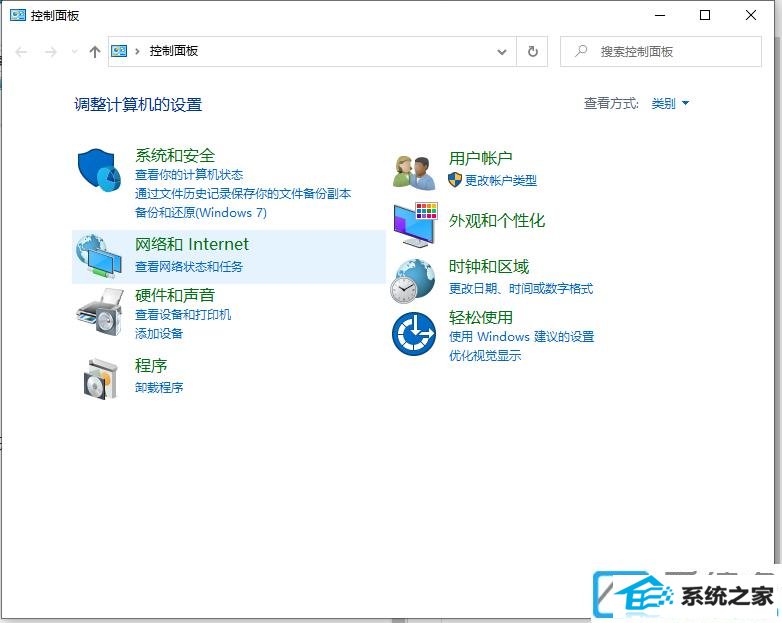
Task: Open the System and Security shield icon
Action: point(99,170)
